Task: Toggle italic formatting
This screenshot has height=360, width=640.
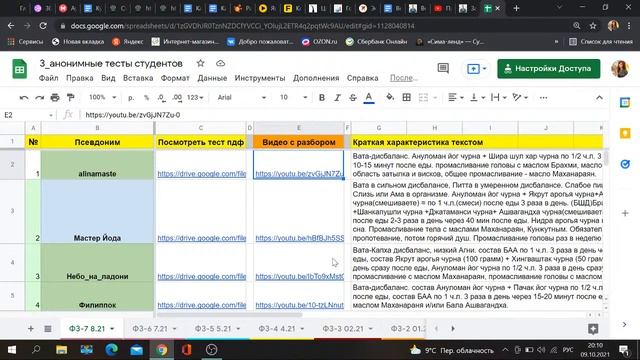Action: point(337,98)
